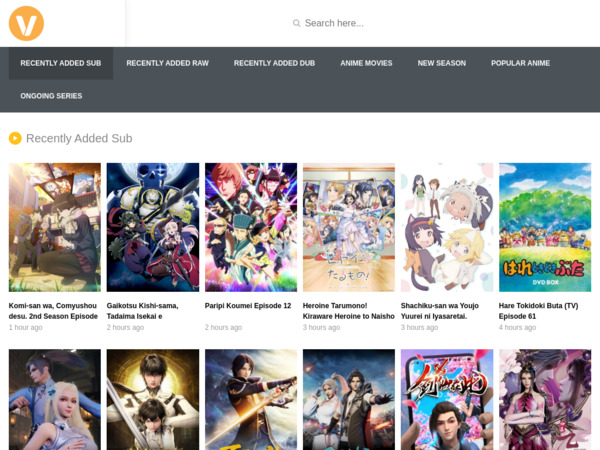This screenshot has width=600, height=450.
Task: Open second-row poster with pink cherry blossom woman
Action: pos(545,399)
